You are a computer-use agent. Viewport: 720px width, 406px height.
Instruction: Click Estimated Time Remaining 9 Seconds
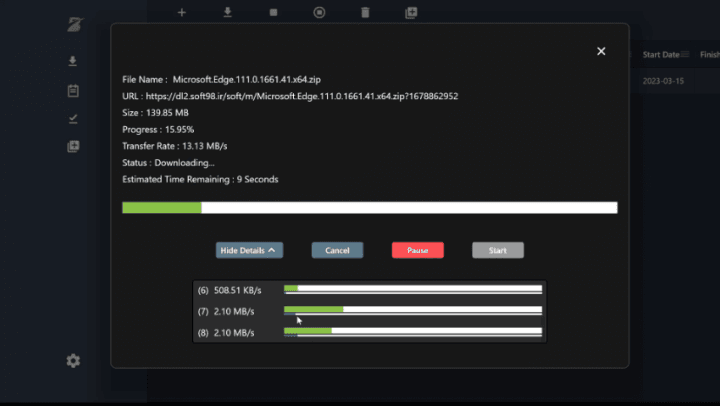(200, 179)
